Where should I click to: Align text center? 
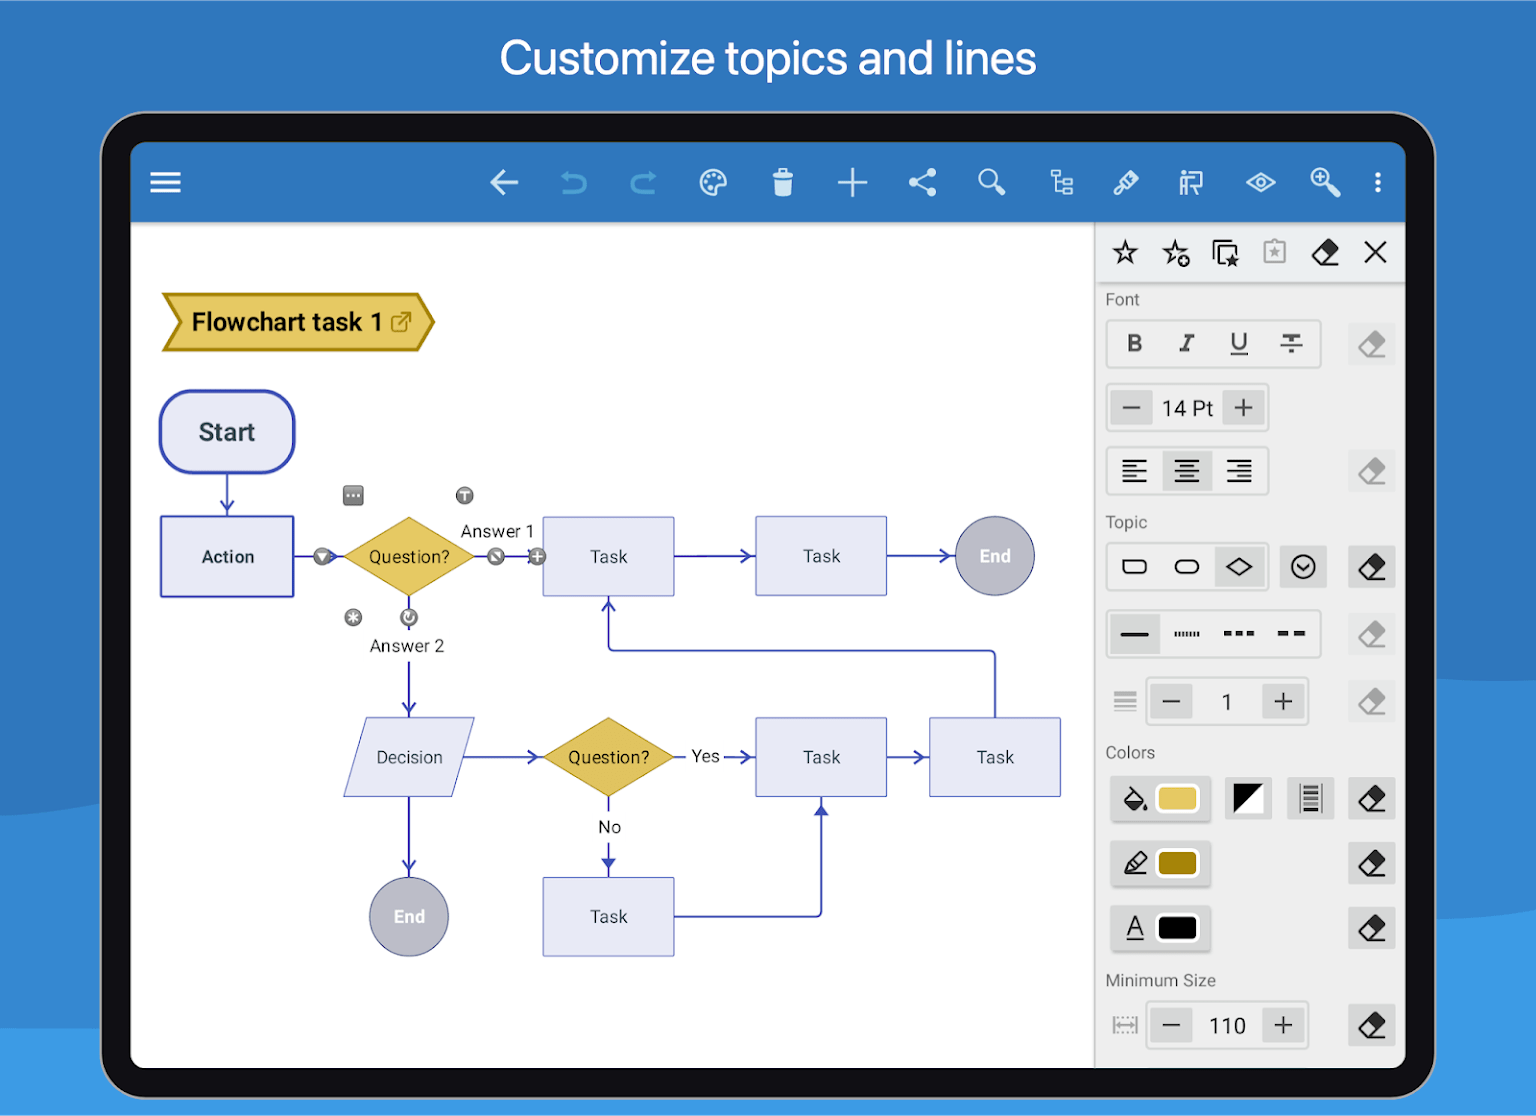click(x=1187, y=470)
